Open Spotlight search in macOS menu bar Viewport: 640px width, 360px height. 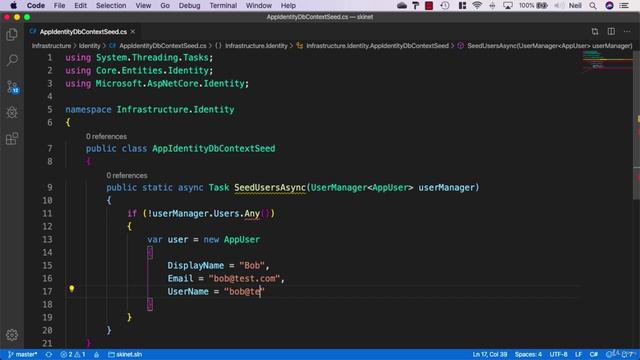pos(593,5)
